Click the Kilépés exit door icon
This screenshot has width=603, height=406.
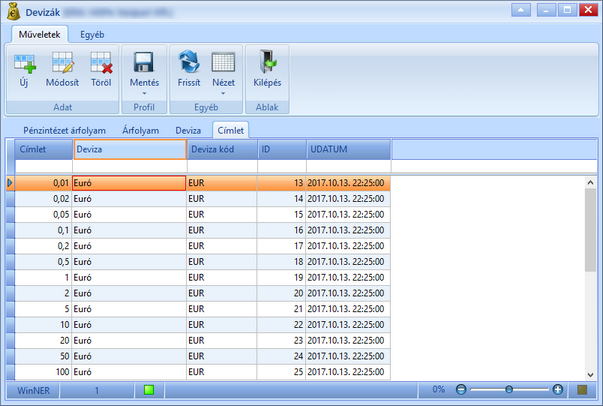pyautogui.click(x=267, y=62)
